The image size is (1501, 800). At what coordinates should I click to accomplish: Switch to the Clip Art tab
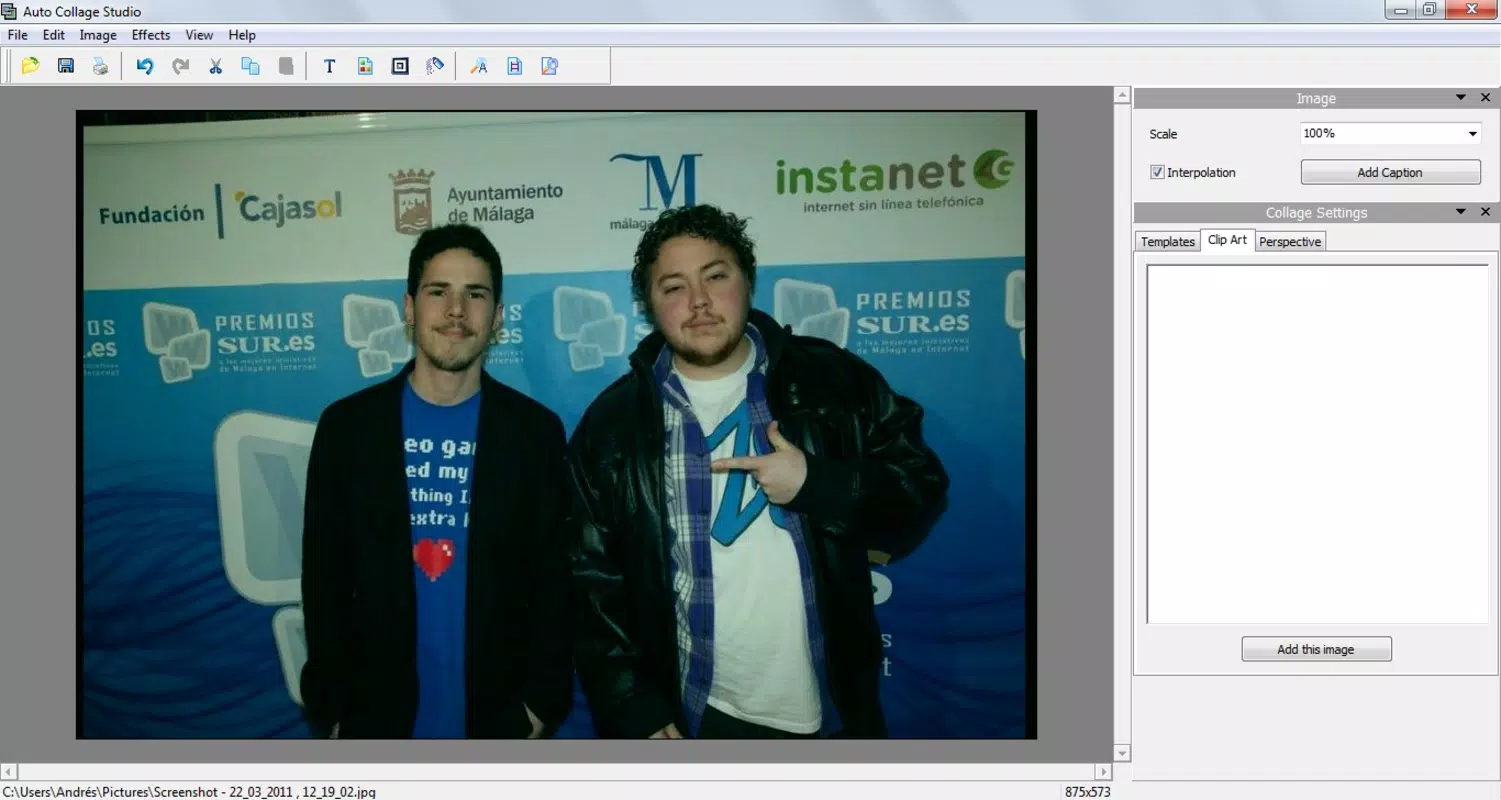tap(1227, 240)
